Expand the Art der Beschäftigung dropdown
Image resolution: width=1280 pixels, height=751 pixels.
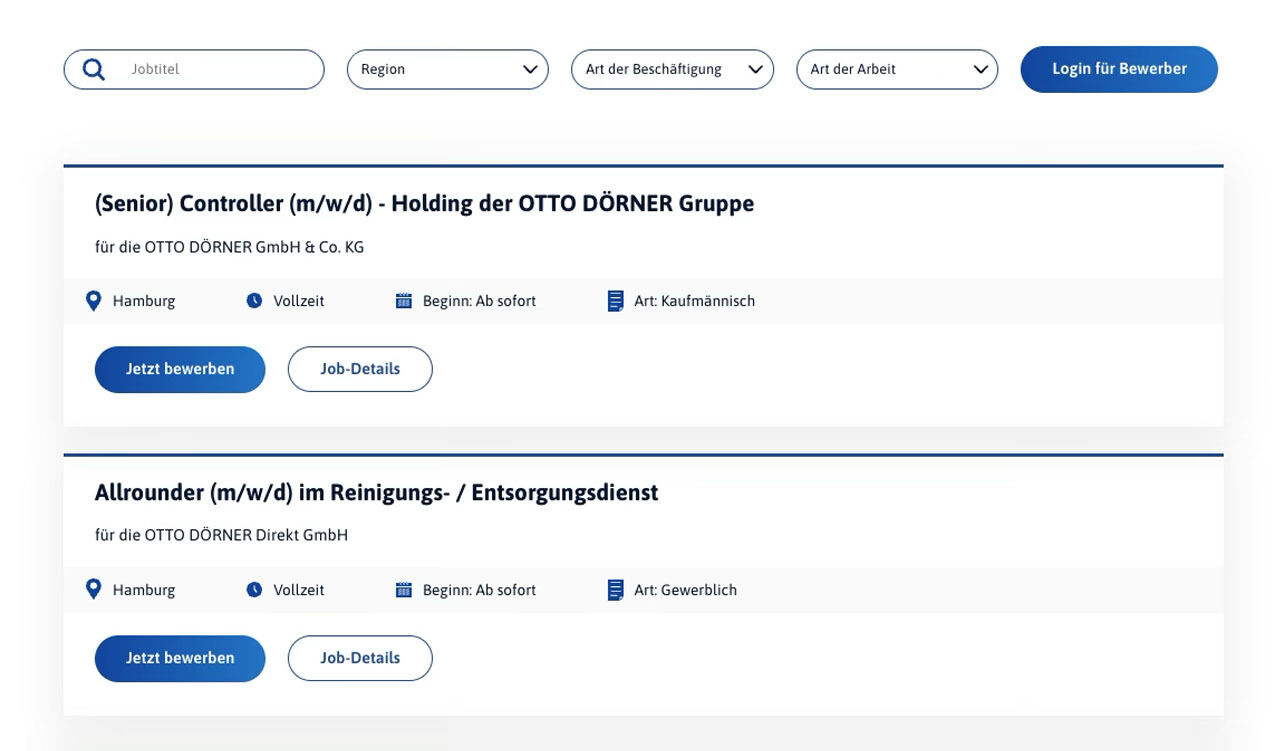click(x=673, y=70)
